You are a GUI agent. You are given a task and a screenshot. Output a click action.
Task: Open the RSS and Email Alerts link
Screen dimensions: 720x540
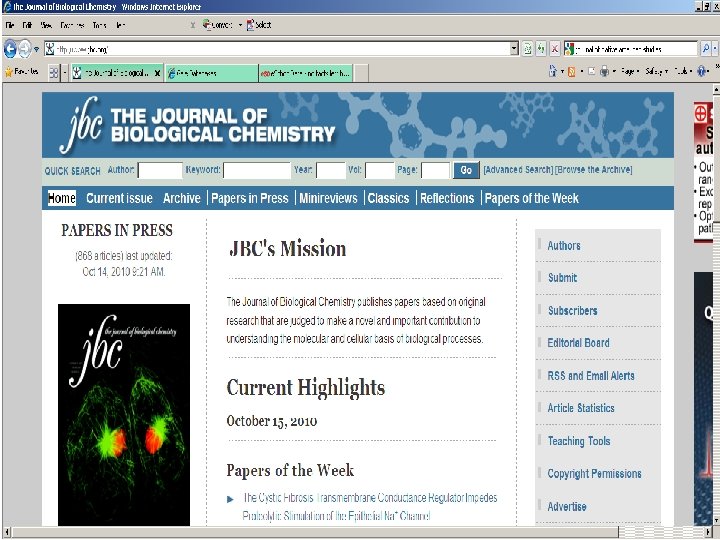click(591, 376)
